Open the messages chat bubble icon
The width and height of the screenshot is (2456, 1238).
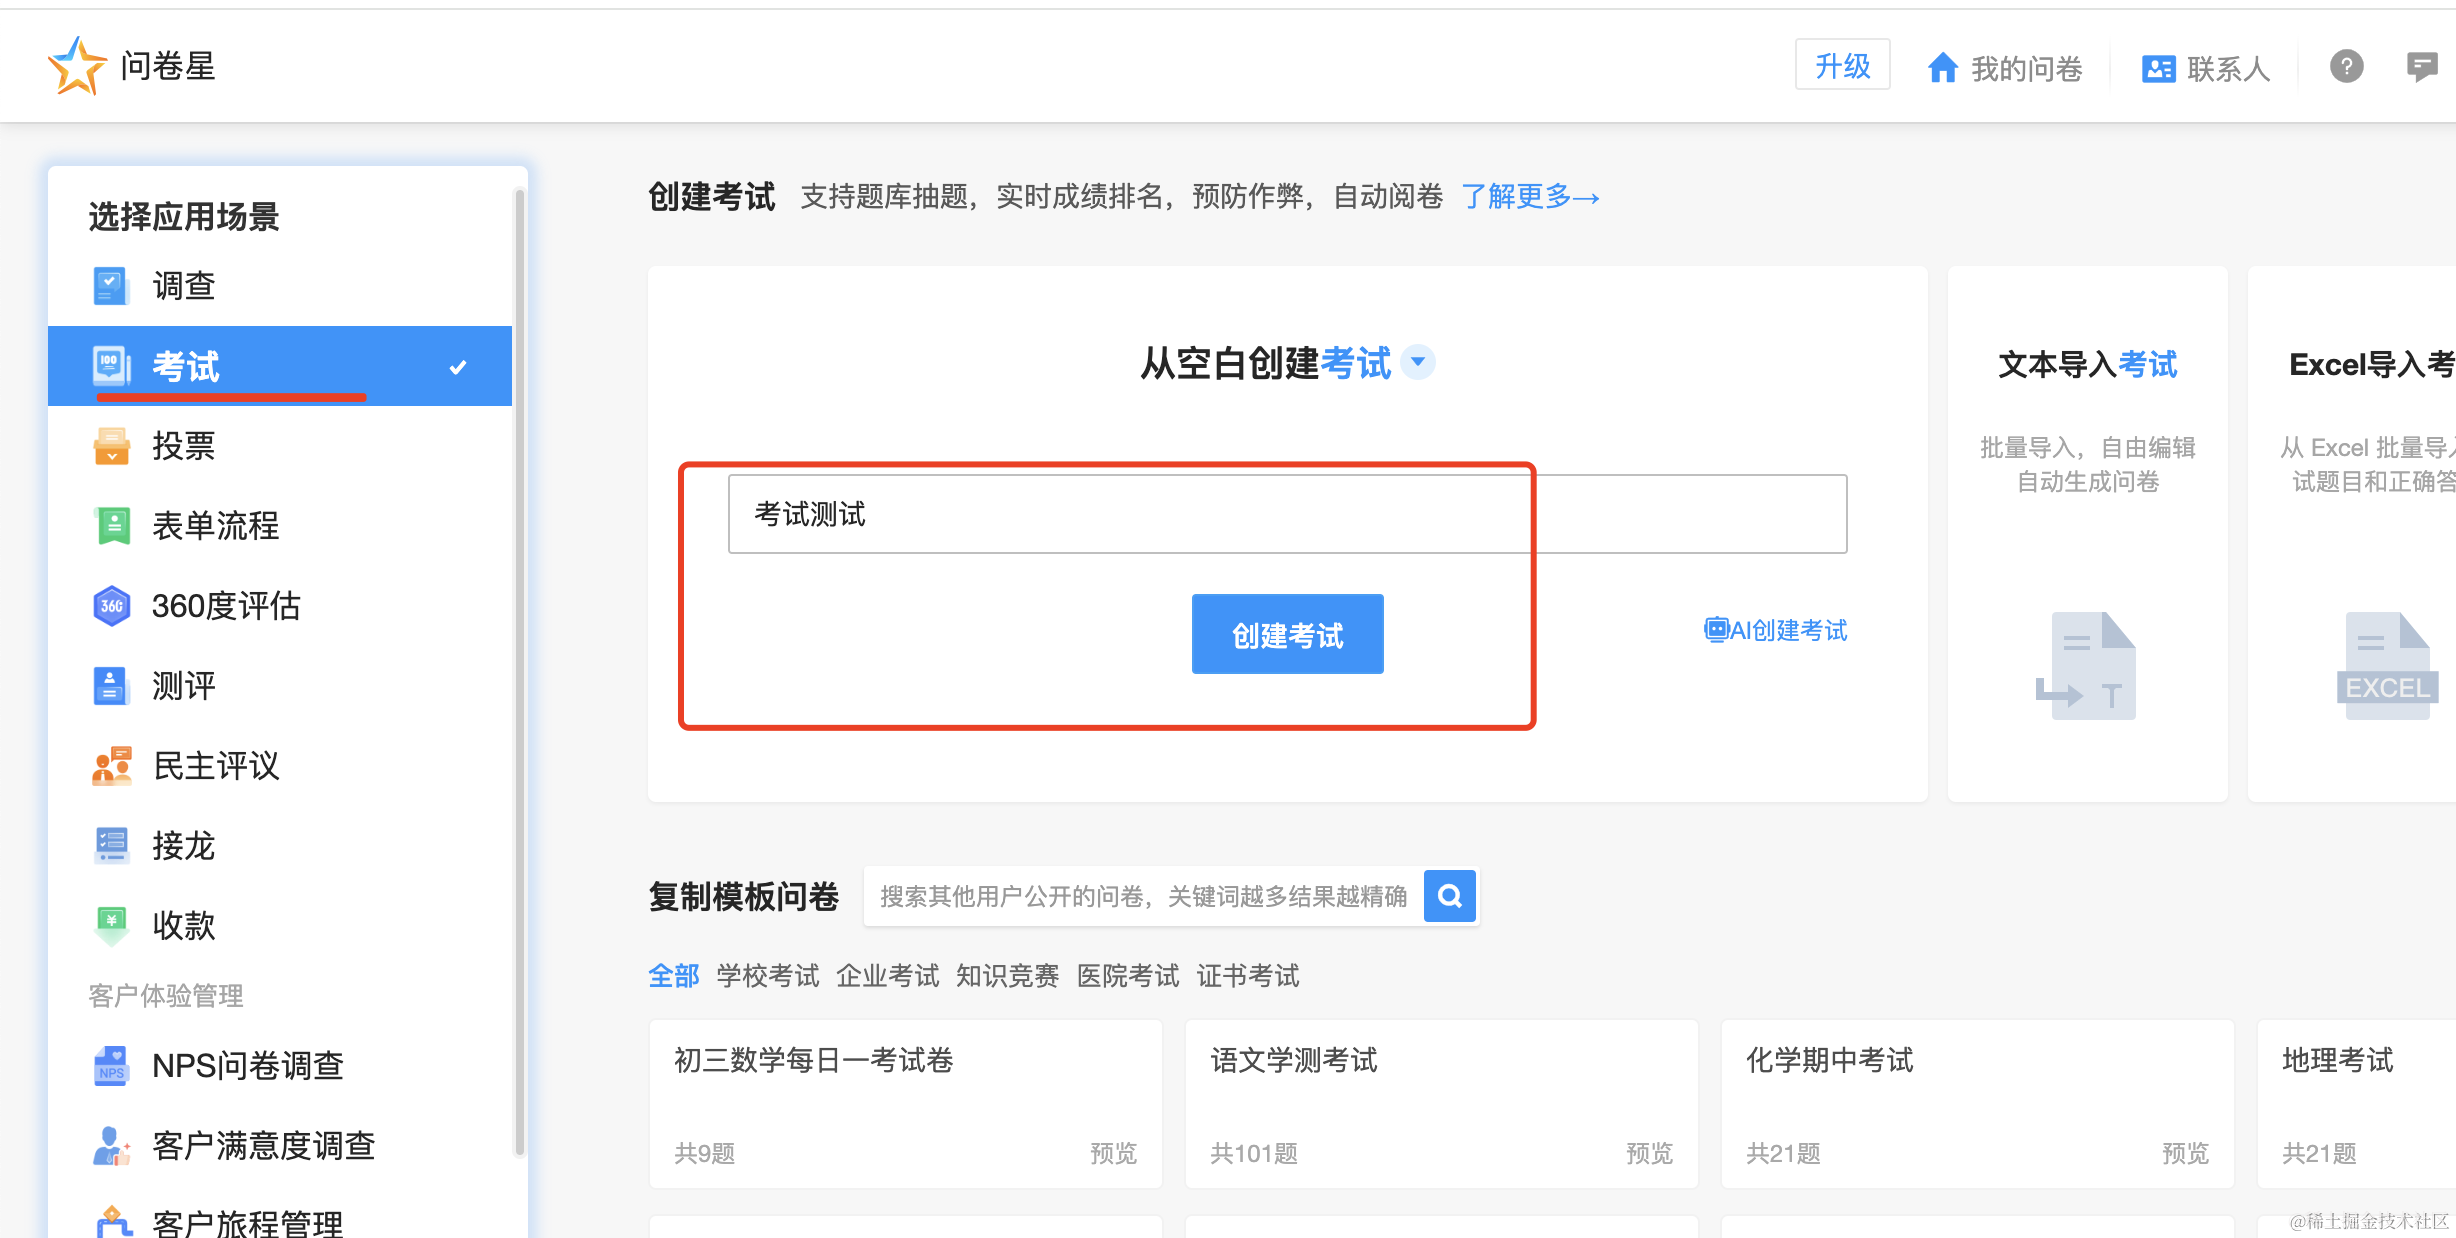pyautogui.click(x=2421, y=67)
